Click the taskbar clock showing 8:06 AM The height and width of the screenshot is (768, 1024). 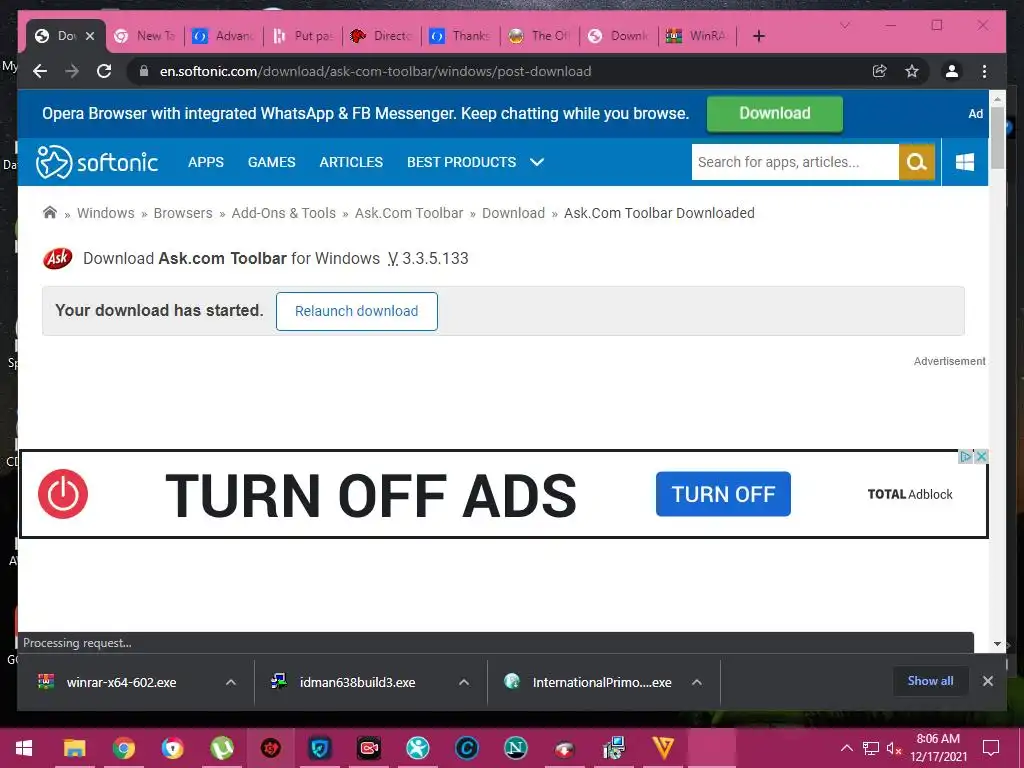click(938, 748)
